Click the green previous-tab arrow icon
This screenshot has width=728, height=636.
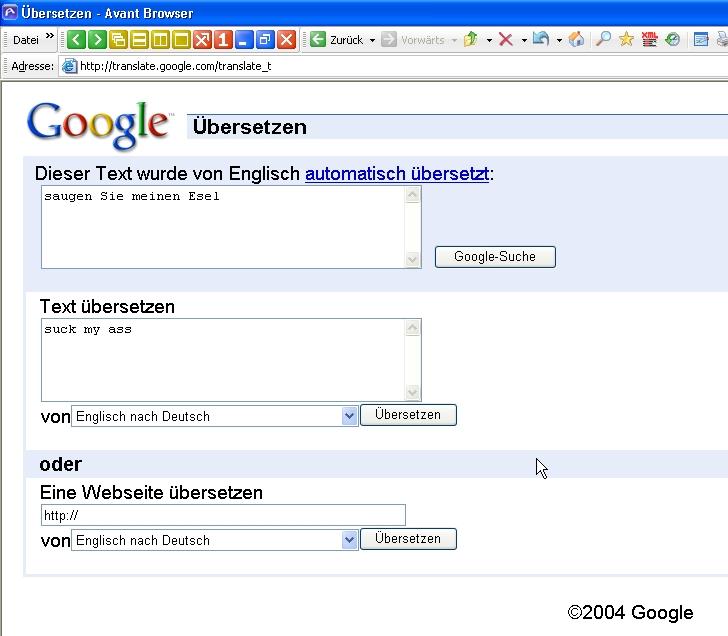(x=76, y=40)
